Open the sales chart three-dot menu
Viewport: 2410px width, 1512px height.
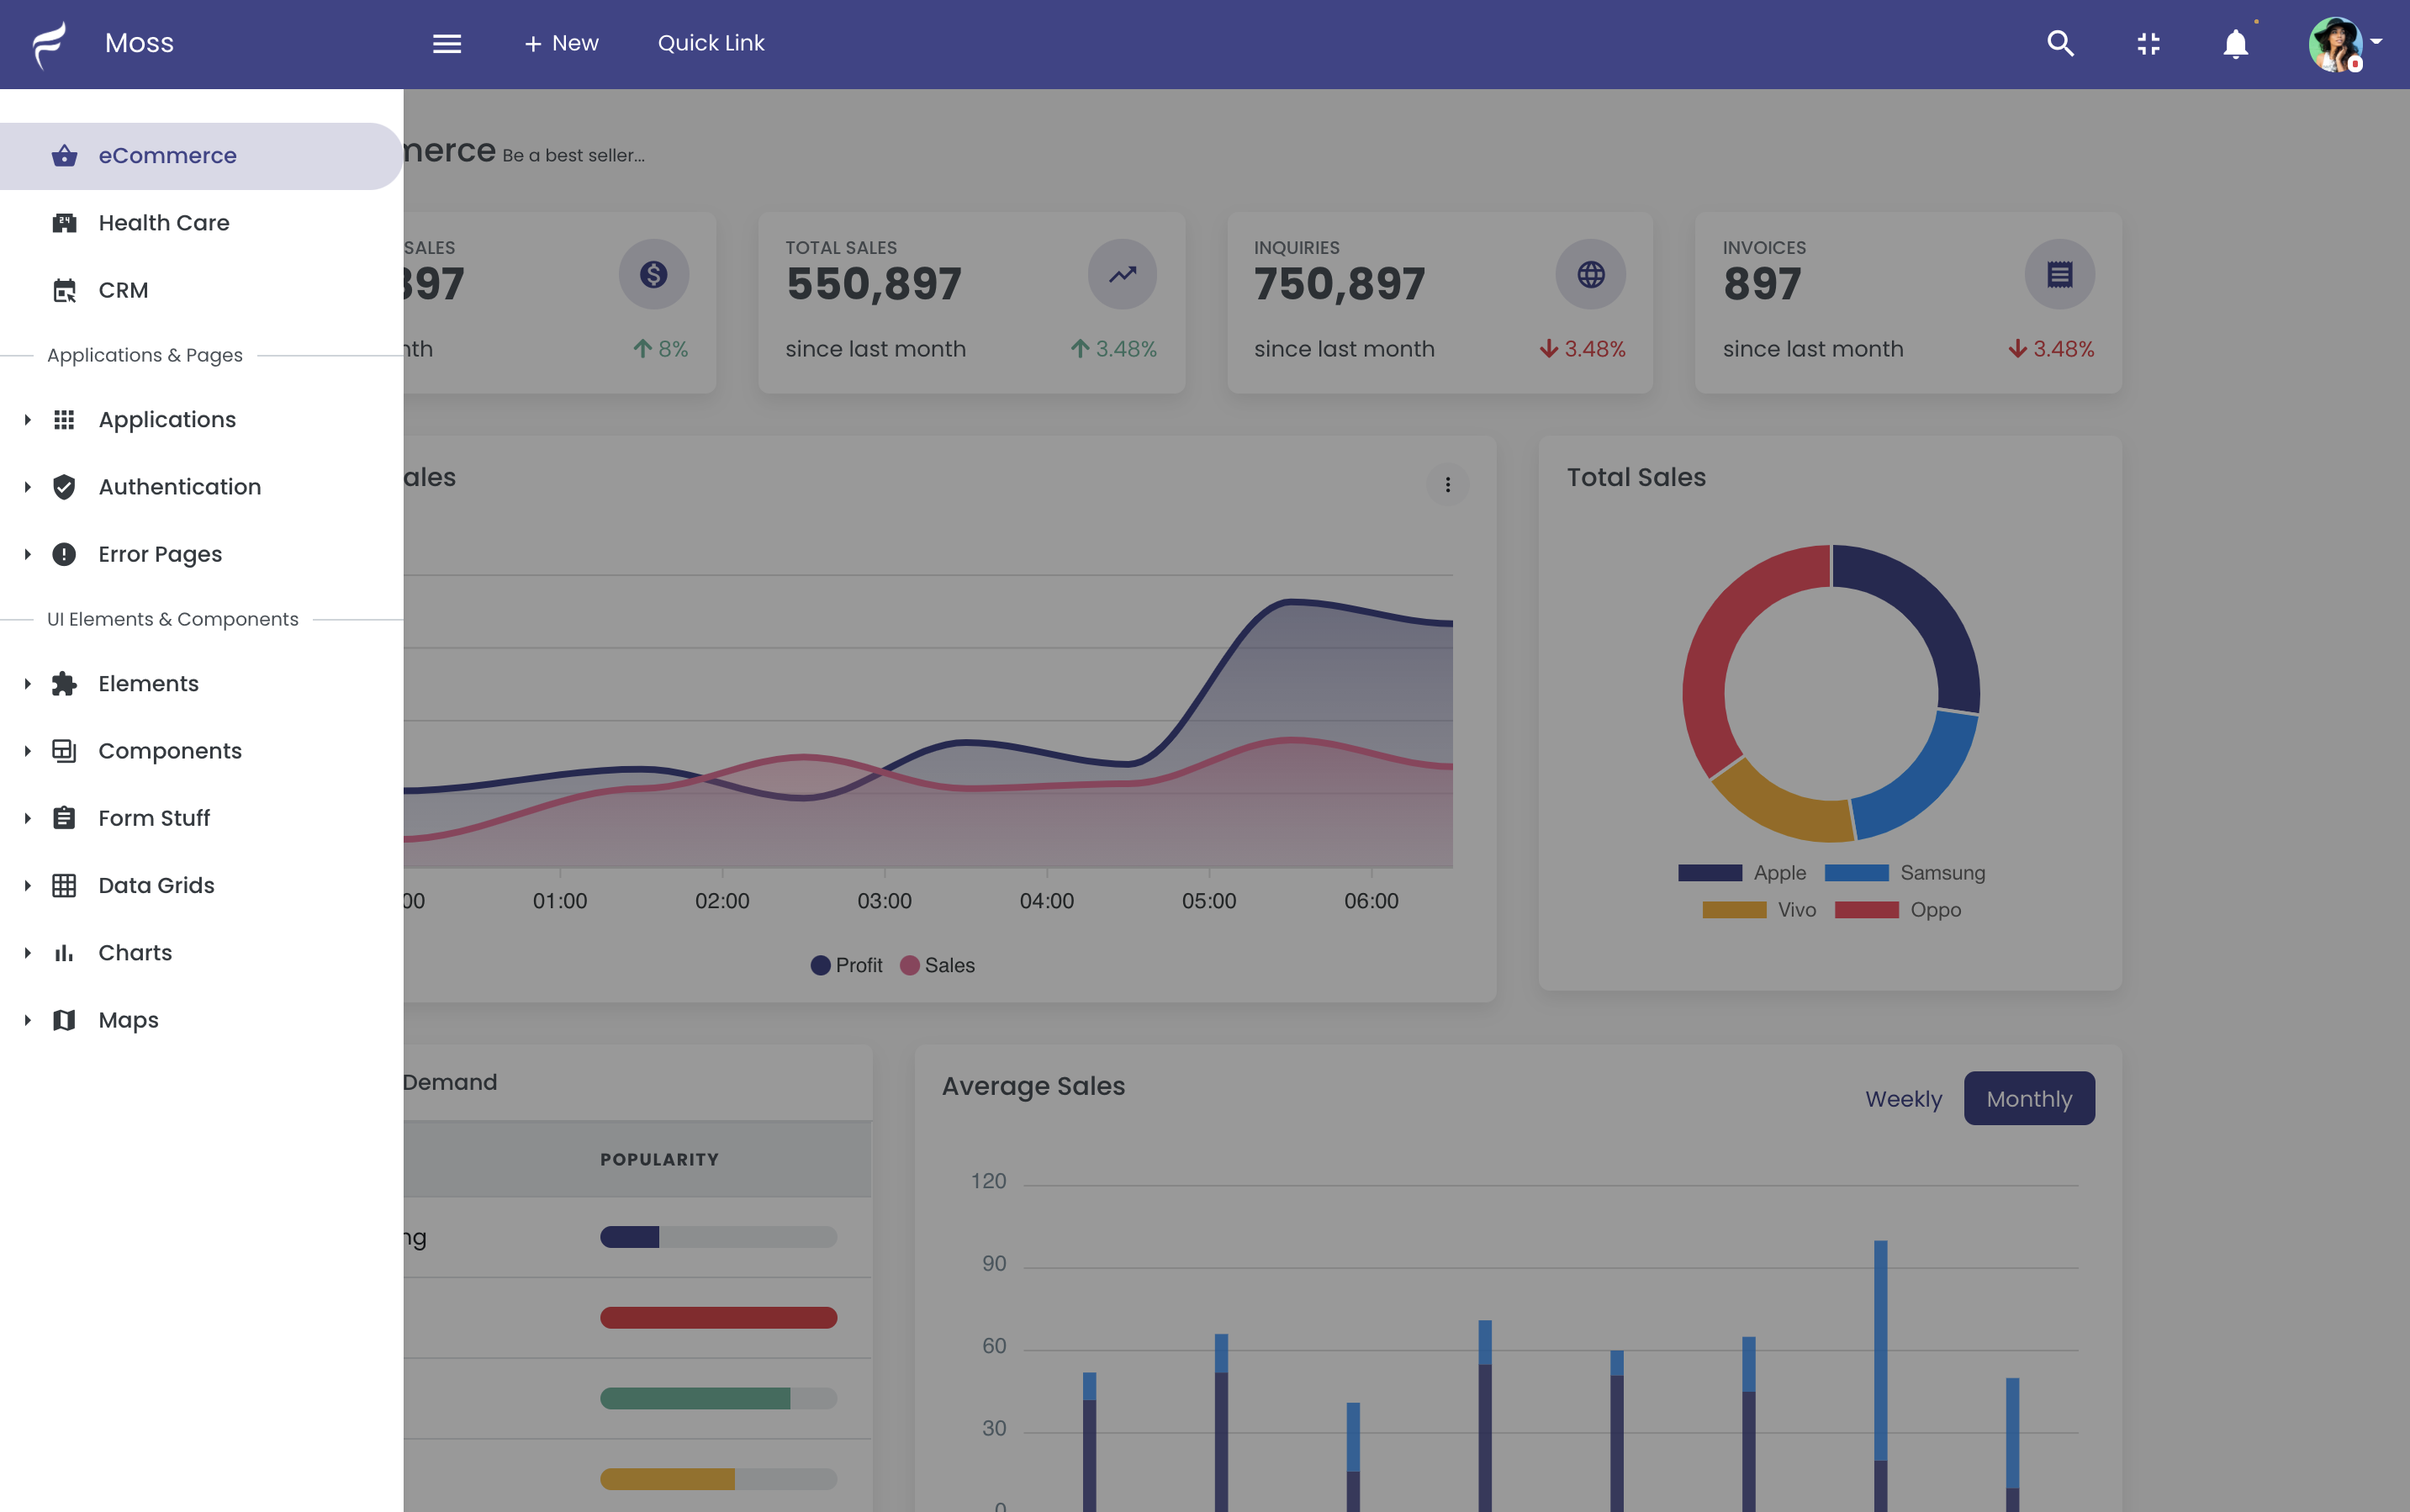pyautogui.click(x=1447, y=485)
